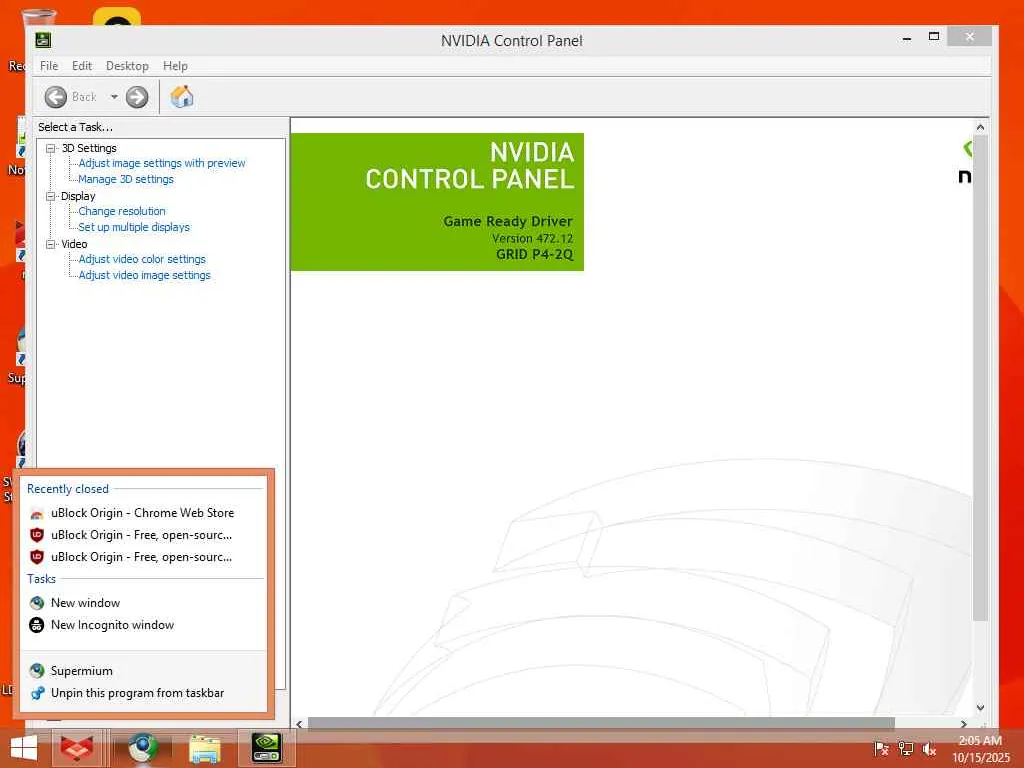Click the Version 472.12 text
1024x768 pixels.
point(532,238)
